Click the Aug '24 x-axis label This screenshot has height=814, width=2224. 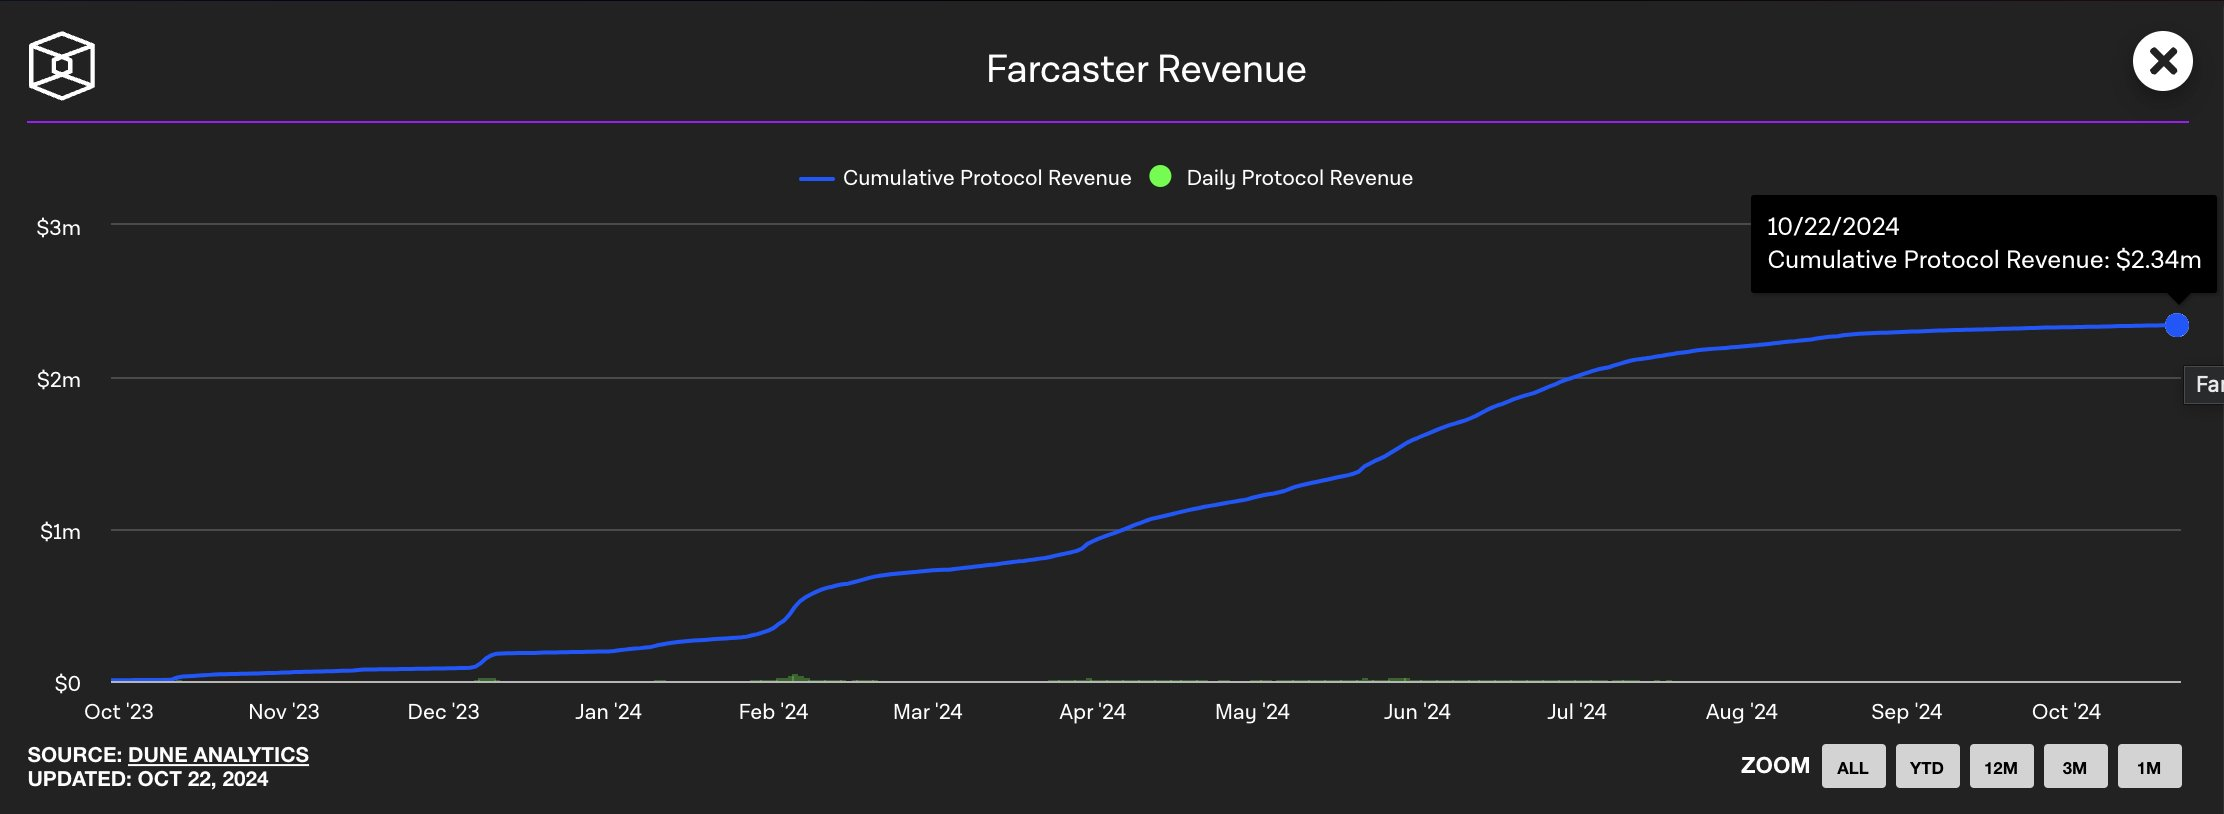tap(1741, 712)
